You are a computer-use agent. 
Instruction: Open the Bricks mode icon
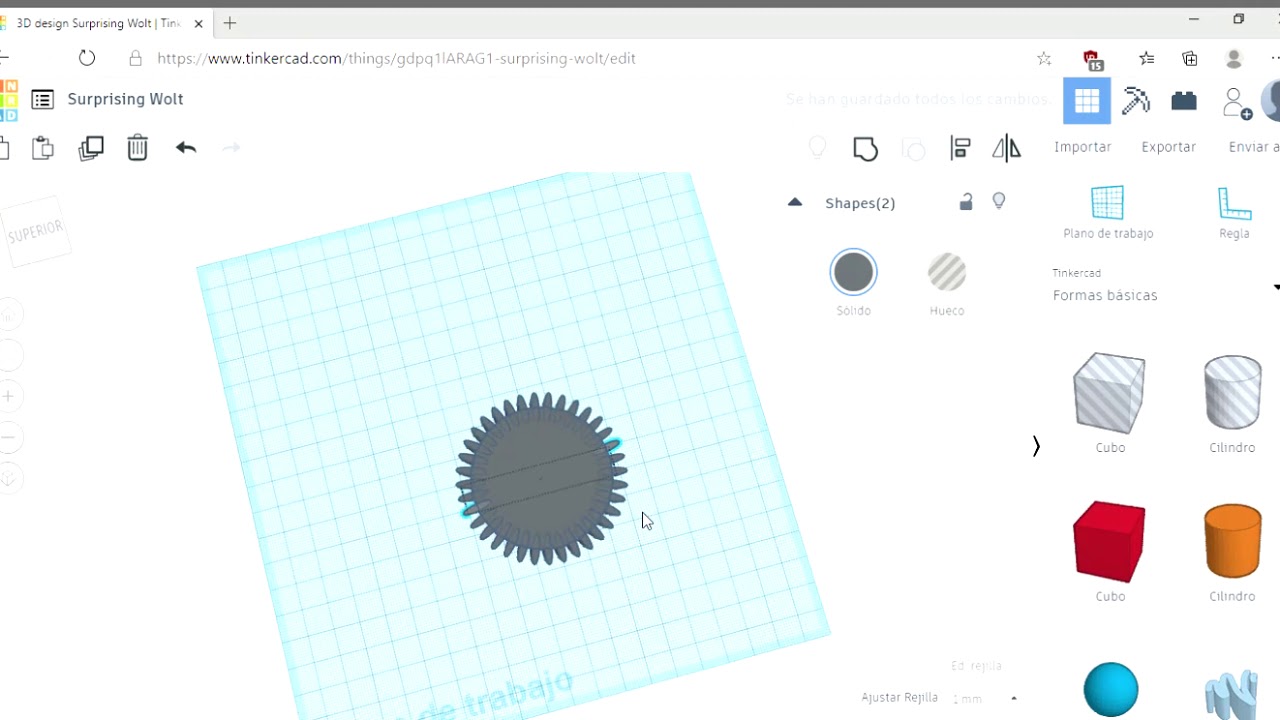1184,101
